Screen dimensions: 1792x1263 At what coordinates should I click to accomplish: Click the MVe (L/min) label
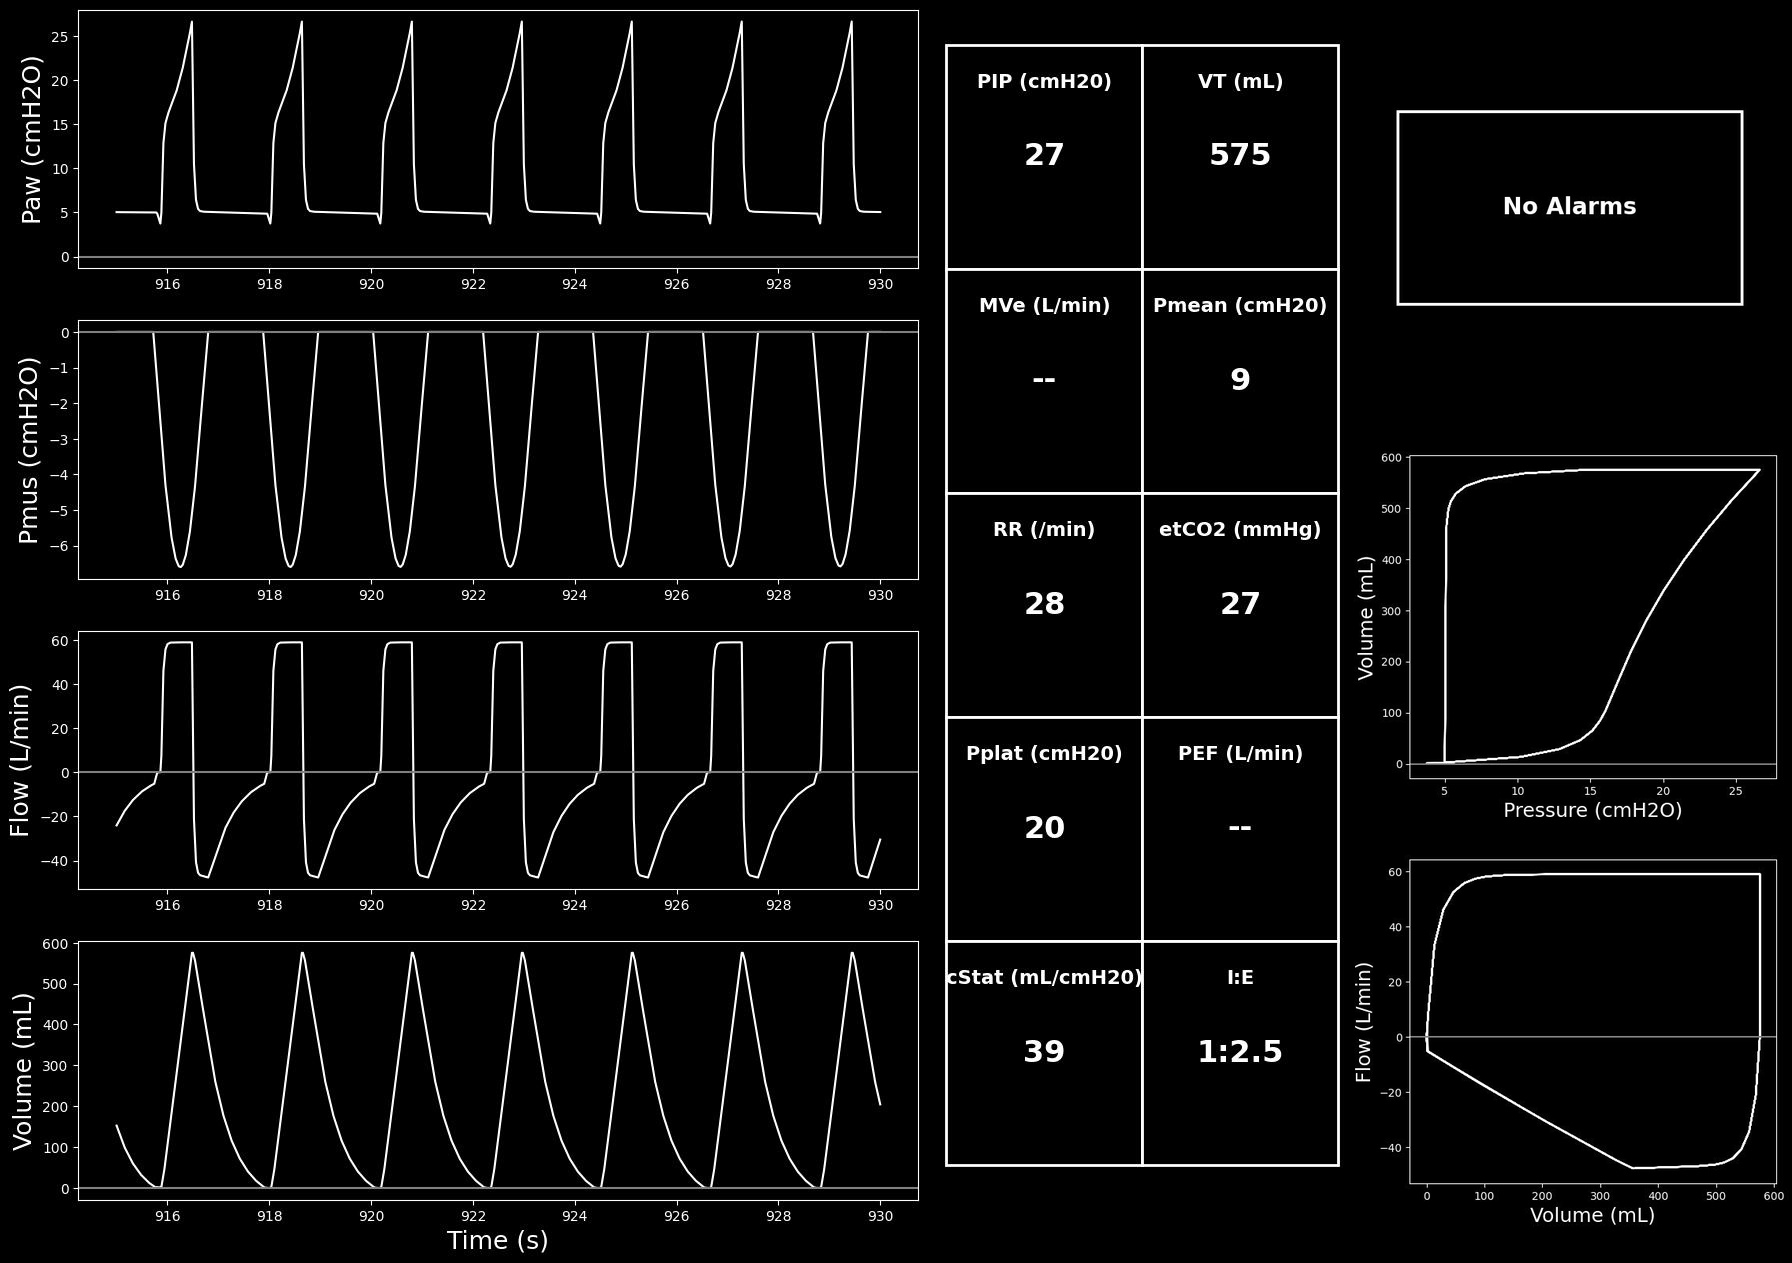[1044, 306]
